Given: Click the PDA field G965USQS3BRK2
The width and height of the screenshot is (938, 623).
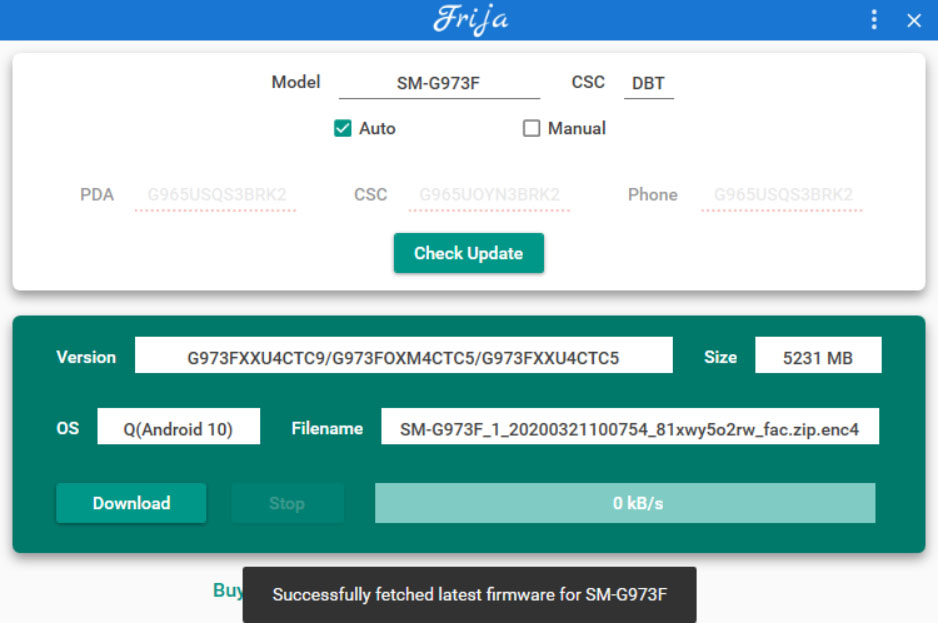Looking at the screenshot, I should coord(216,195).
